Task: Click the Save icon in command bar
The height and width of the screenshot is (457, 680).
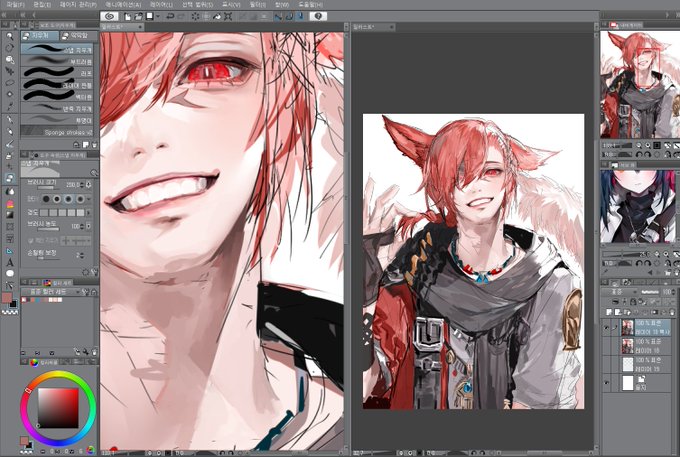Action: [x=150, y=16]
